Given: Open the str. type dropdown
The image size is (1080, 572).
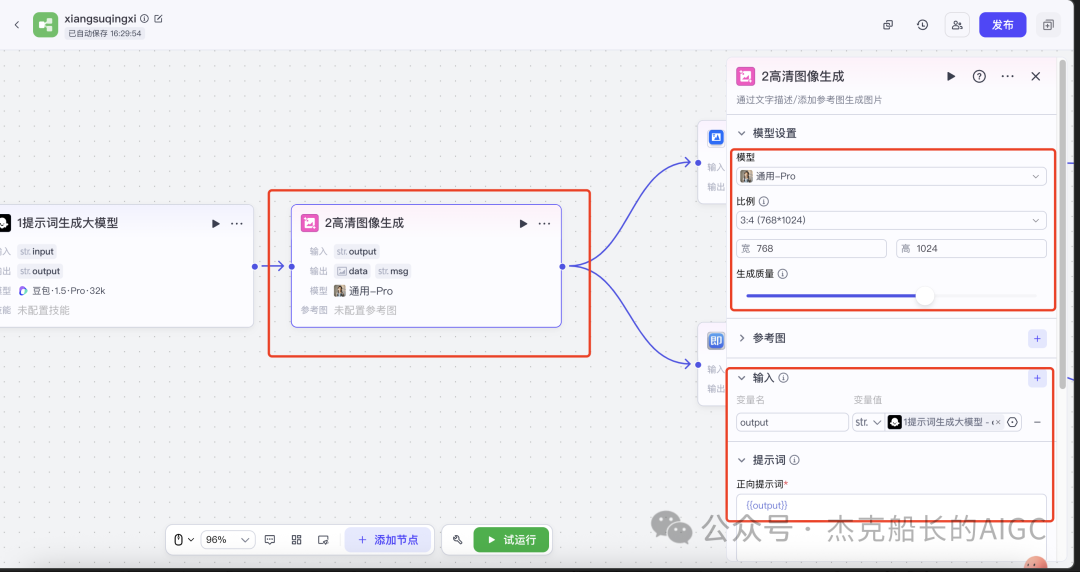Looking at the screenshot, I should click(x=868, y=422).
